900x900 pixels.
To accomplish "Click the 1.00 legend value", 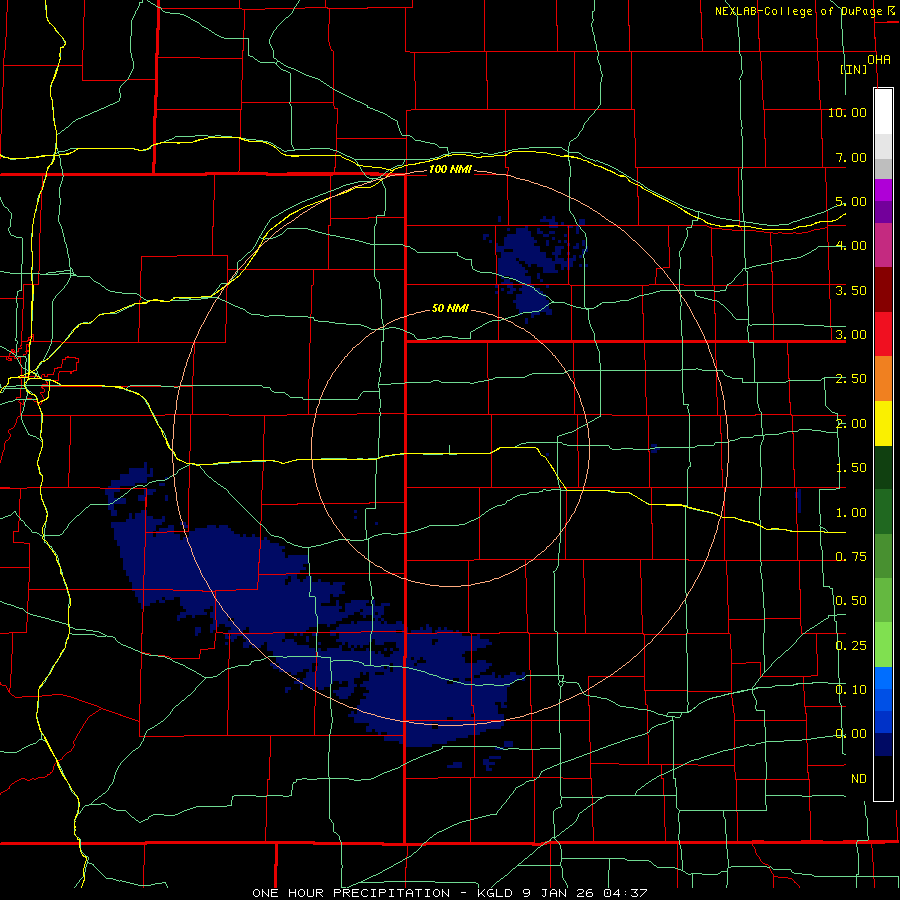I will (x=851, y=513).
